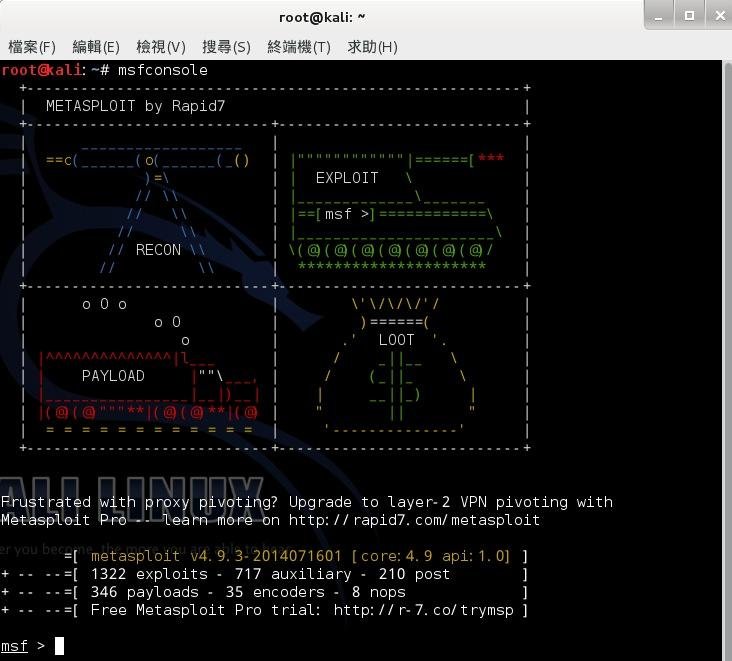Click the terminal vertical scrollbar
This screenshot has width=732, height=661.
(727, 359)
